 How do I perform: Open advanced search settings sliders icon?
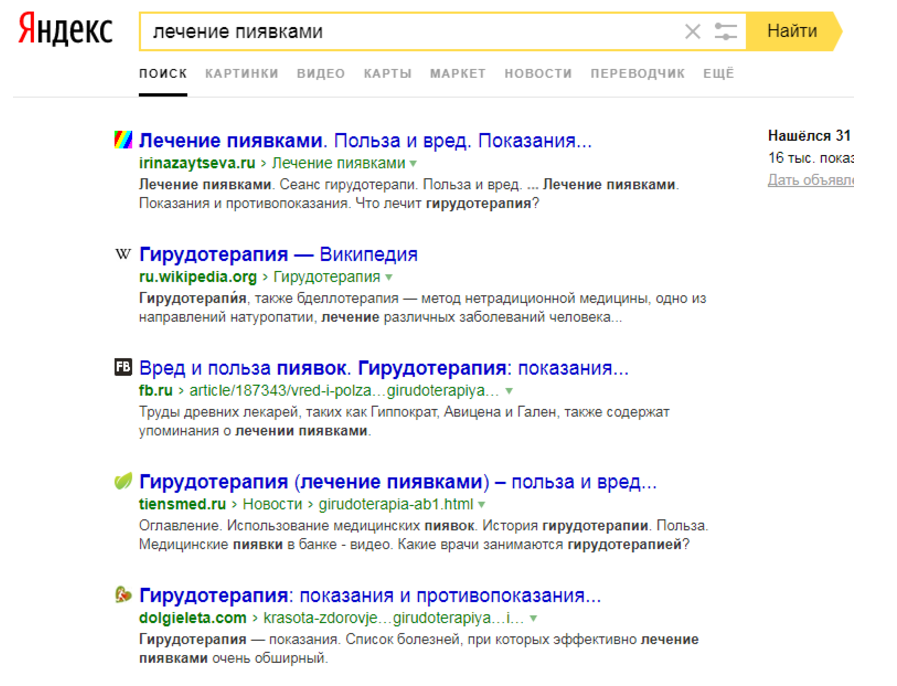point(725,31)
